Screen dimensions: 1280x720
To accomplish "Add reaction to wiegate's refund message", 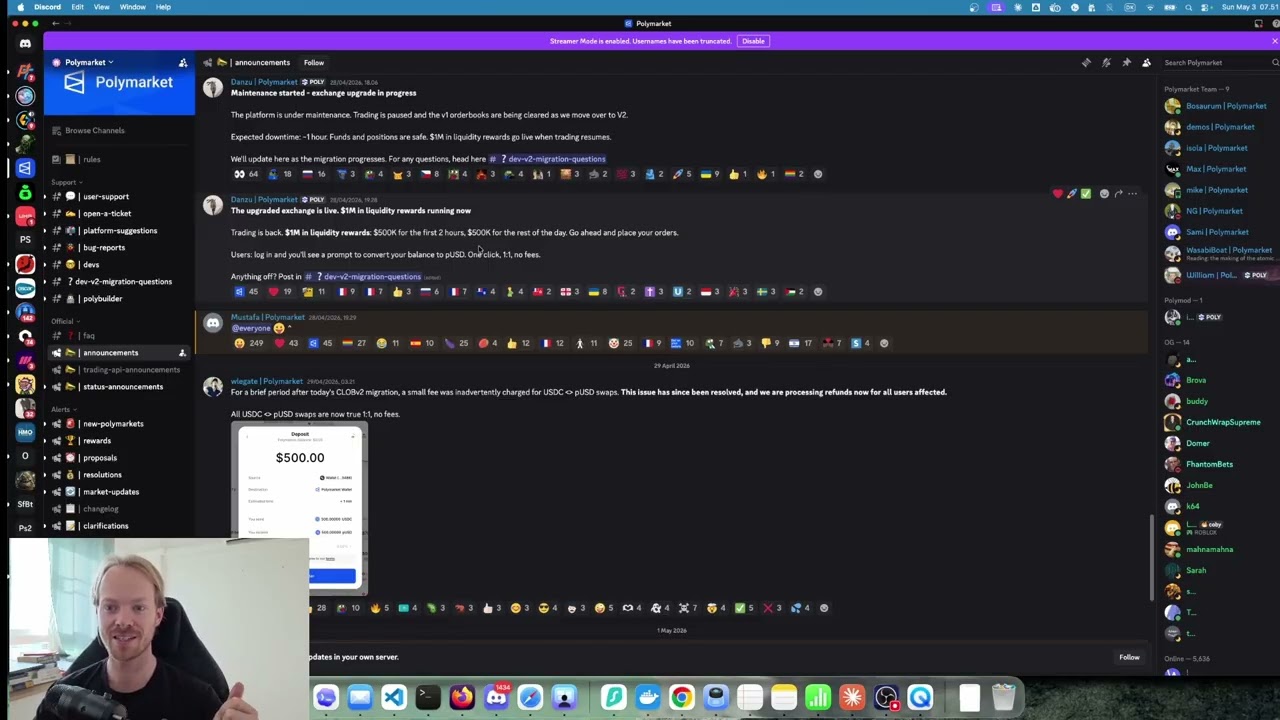I will [824, 608].
